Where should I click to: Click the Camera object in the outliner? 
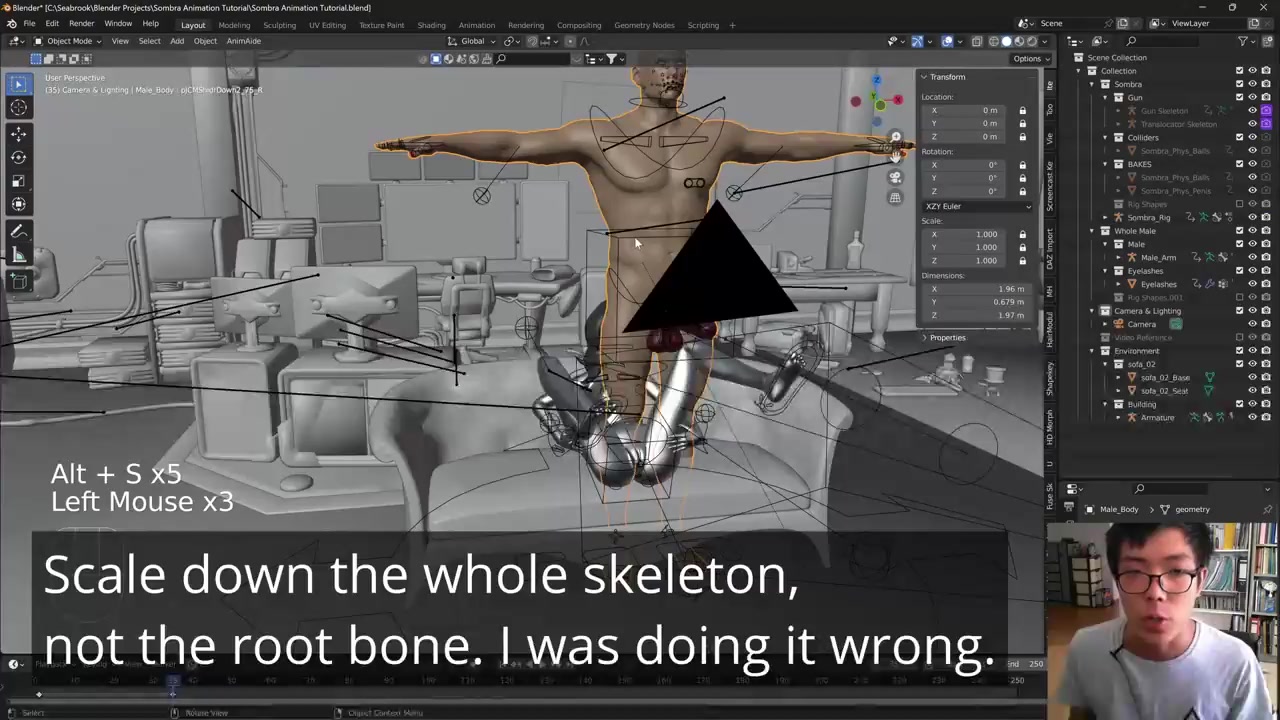coord(1141,324)
